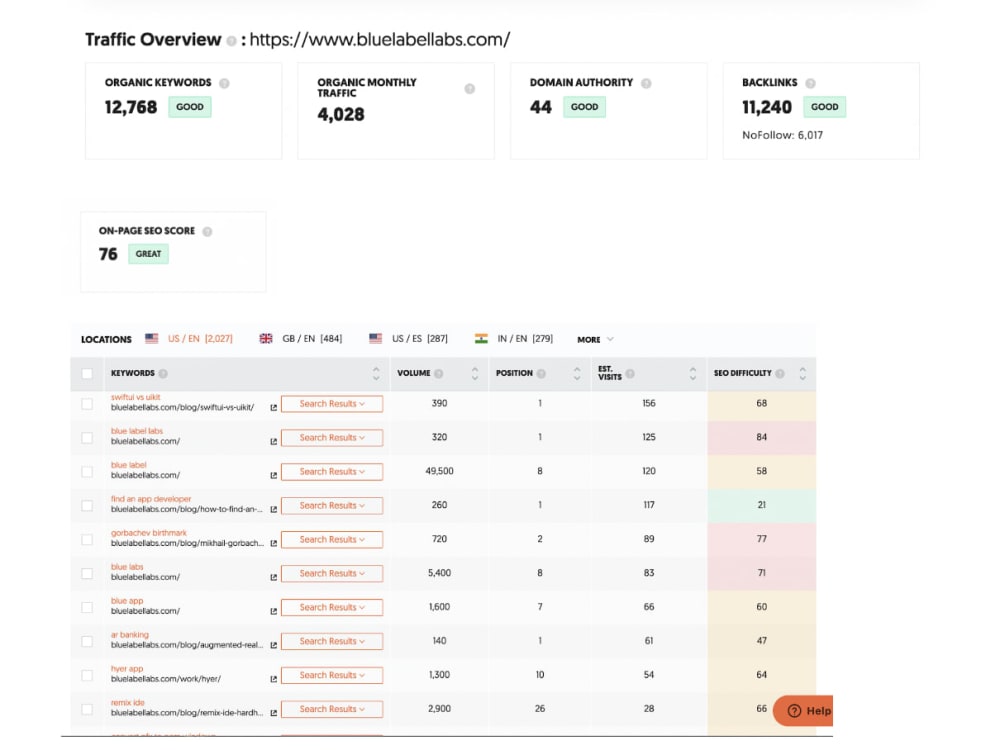Screen dimensions: 1000x750
Task: Click the volume value 49,500
Action: click(x=439, y=471)
